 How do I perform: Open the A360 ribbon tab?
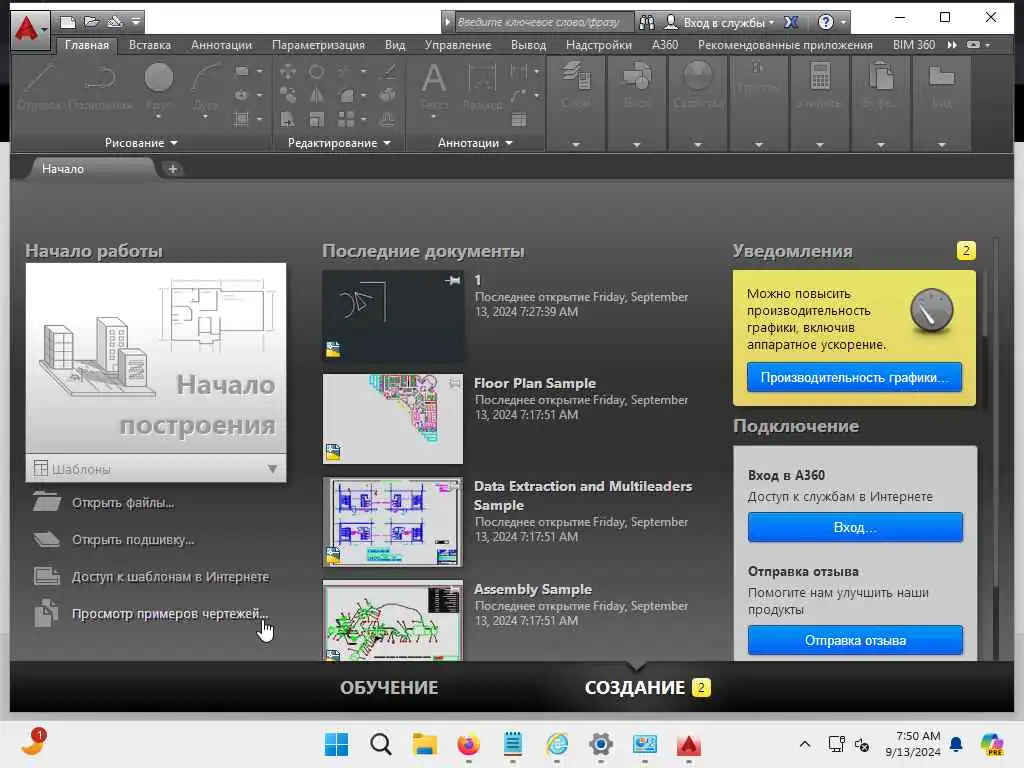pos(665,45)
